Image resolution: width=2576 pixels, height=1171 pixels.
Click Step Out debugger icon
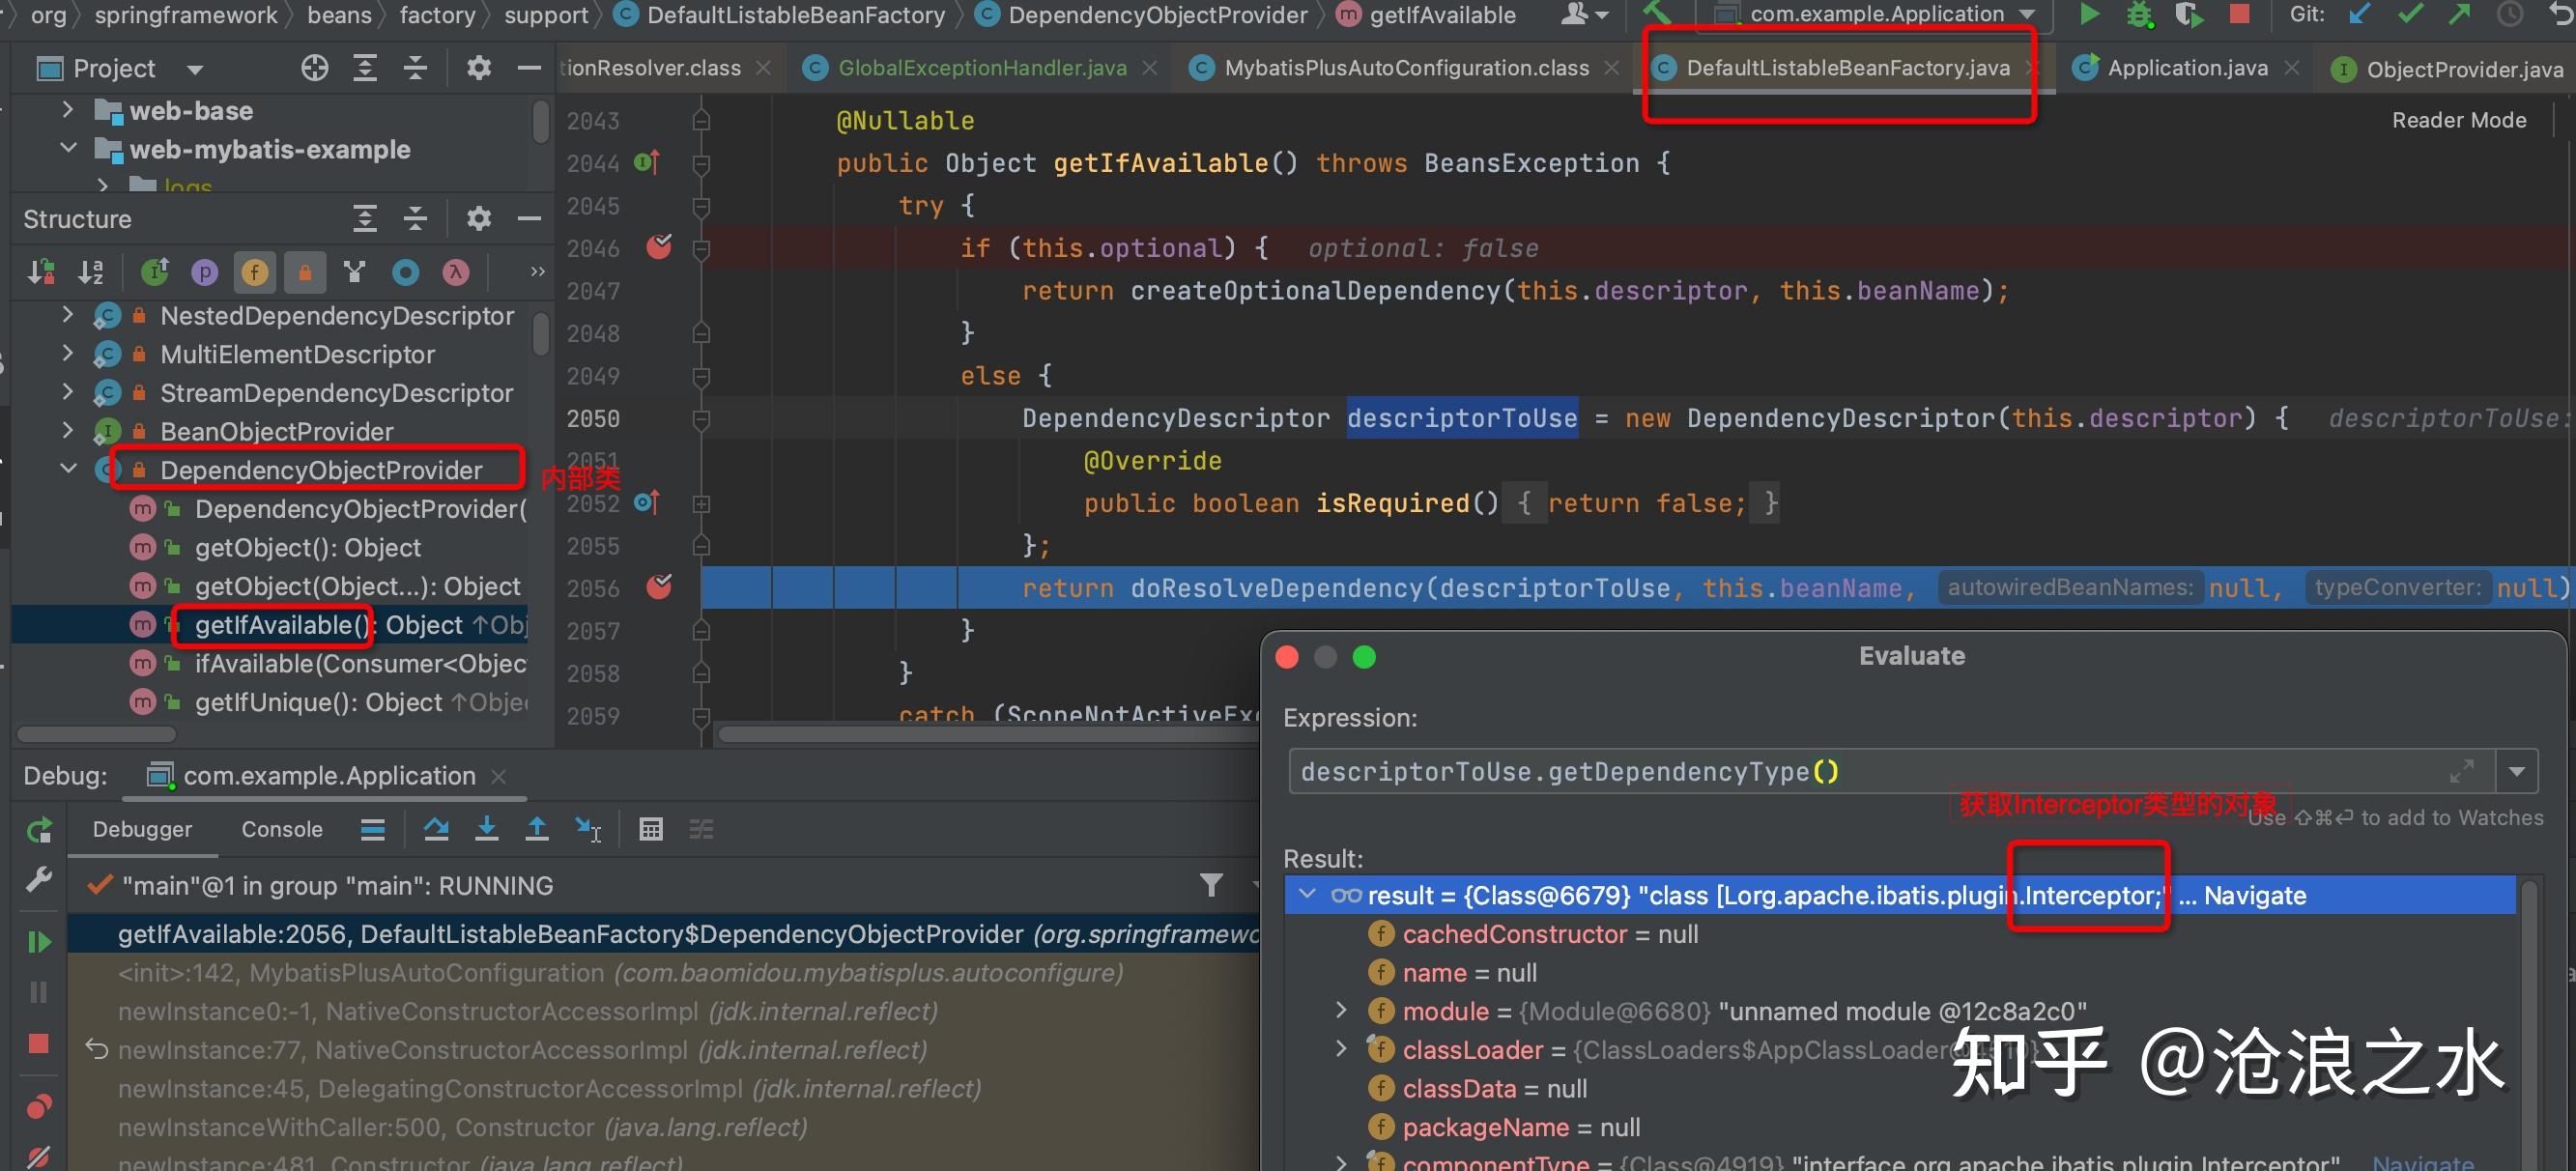click(537, 829)
